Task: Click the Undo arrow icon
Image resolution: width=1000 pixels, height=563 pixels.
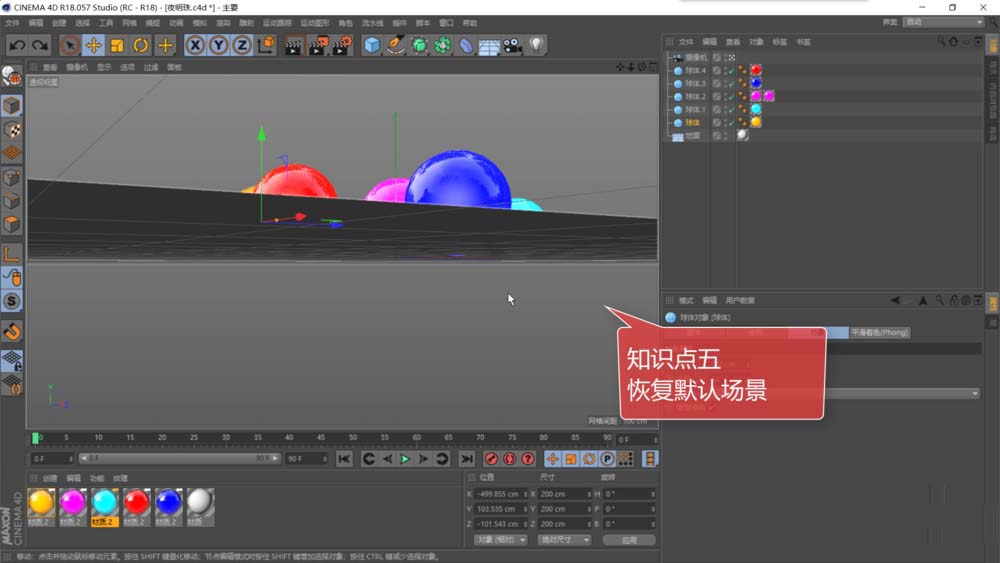Action: [17, 45]
